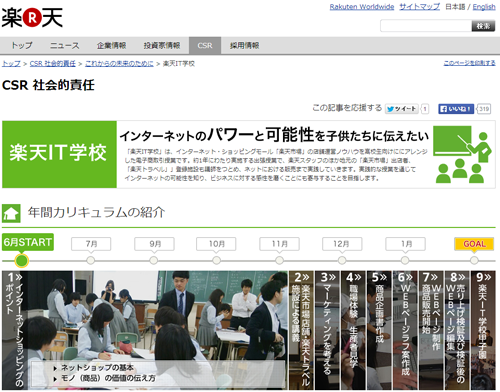
Task: Click the green house icon beside 年間カリキュラムの紹介
Action: (x=11, y=213)
